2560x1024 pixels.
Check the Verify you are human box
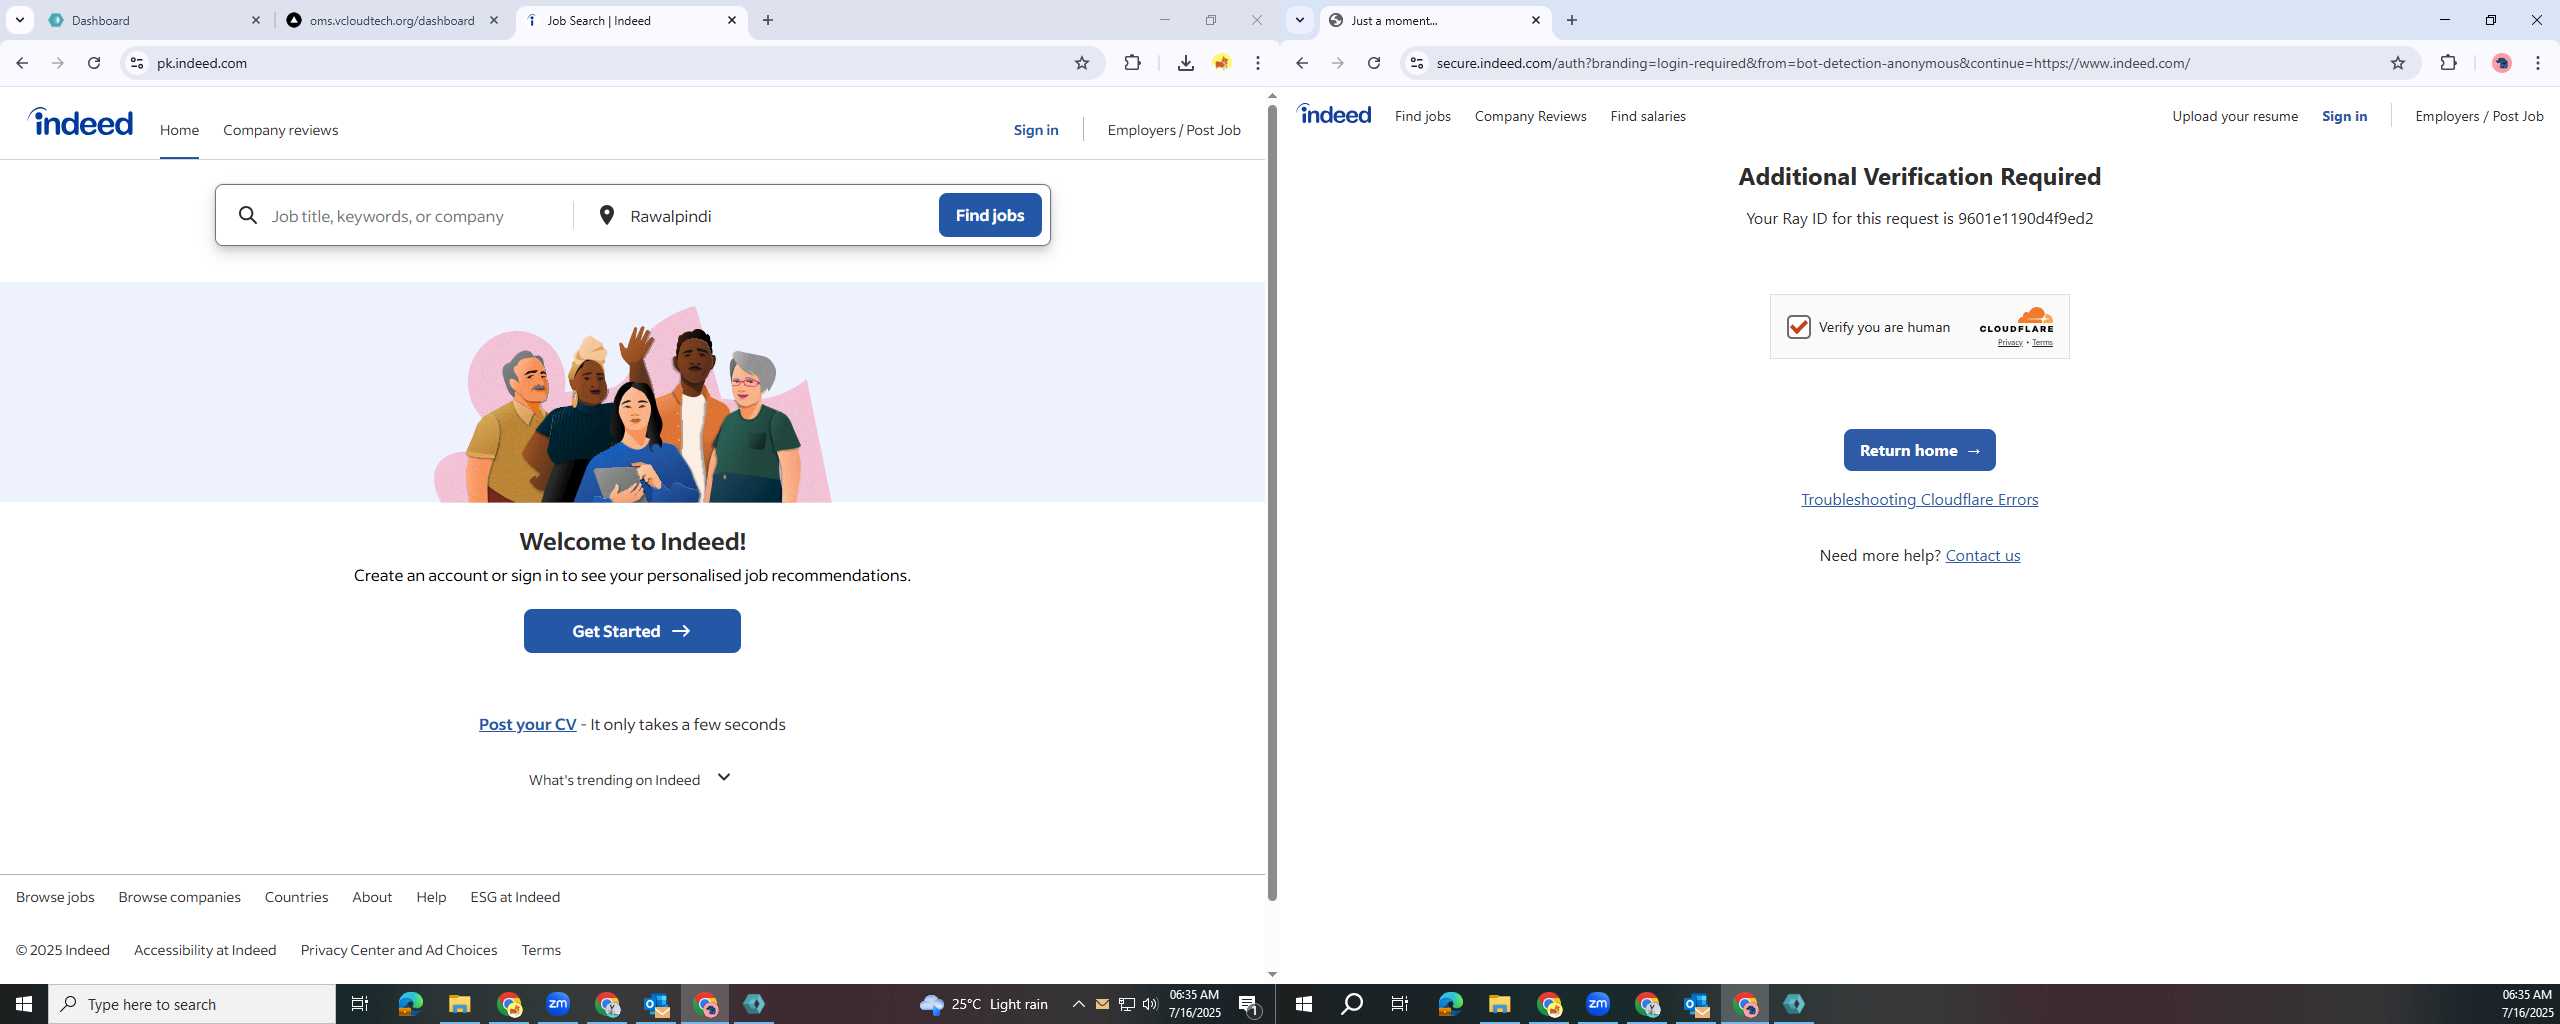point(1798,327)
